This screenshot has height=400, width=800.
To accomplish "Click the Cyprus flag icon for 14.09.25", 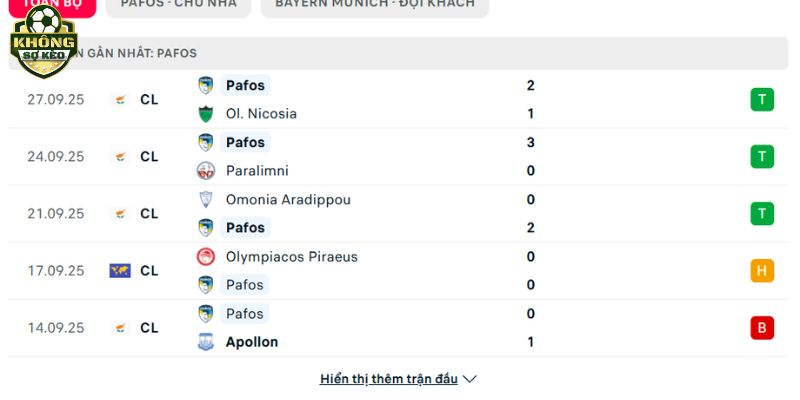I will click(x=120, y=328).
